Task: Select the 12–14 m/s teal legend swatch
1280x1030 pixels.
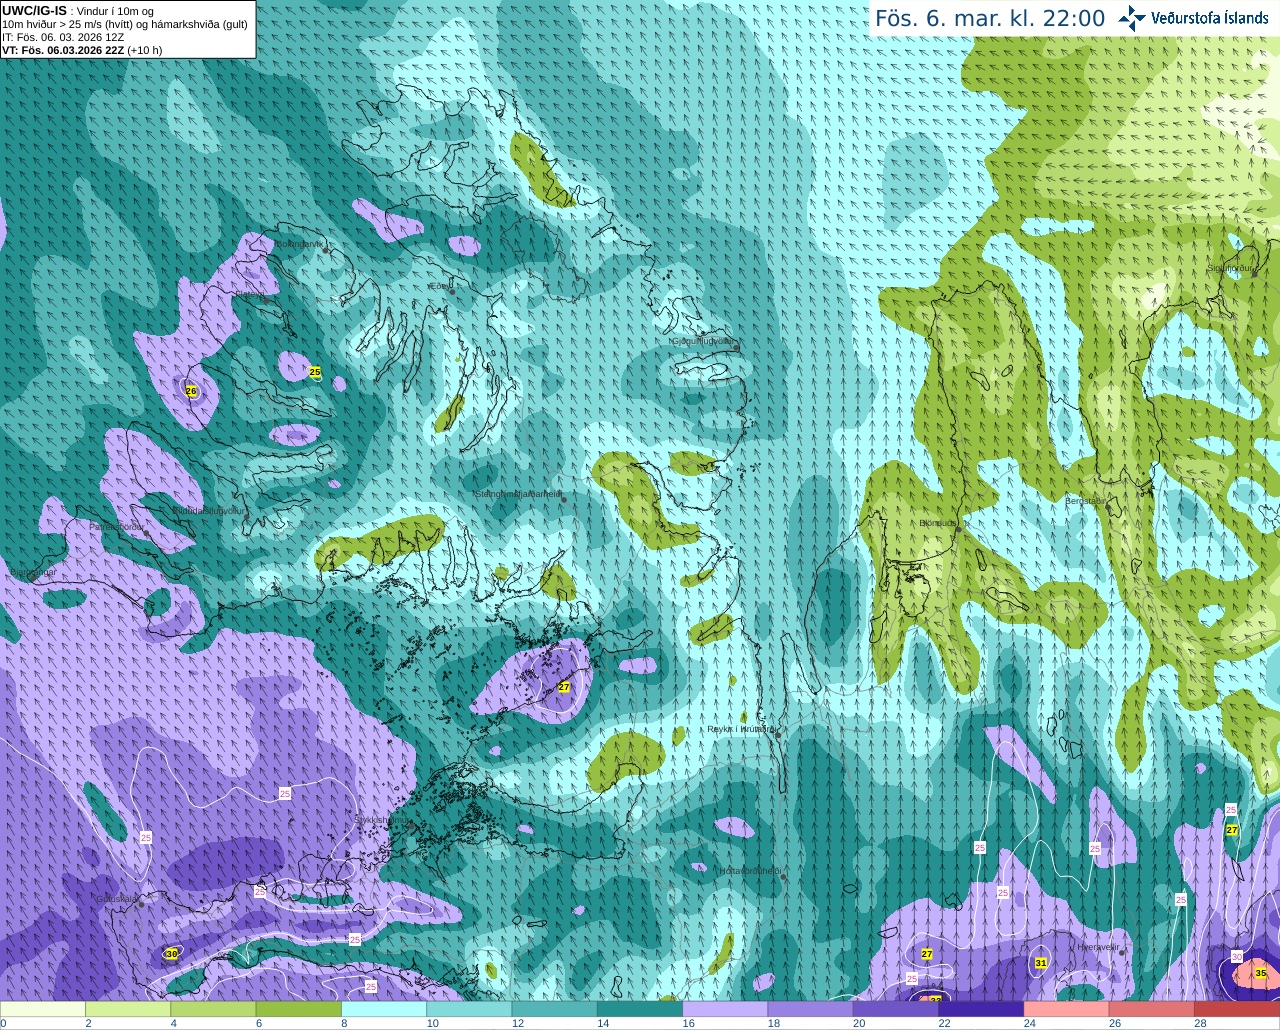Action: (554, 1009)
